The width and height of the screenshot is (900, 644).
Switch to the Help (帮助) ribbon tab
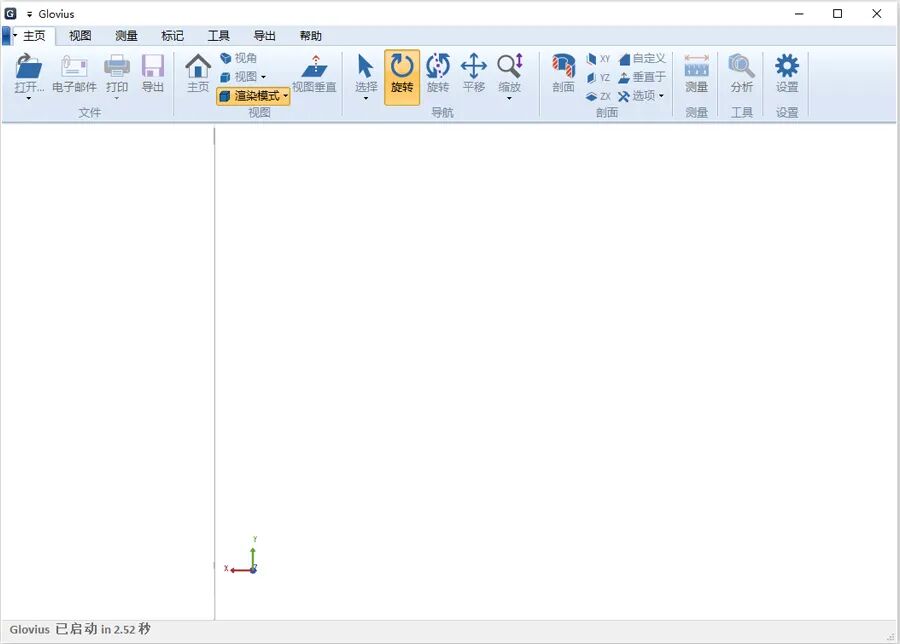tap(311, 36)
